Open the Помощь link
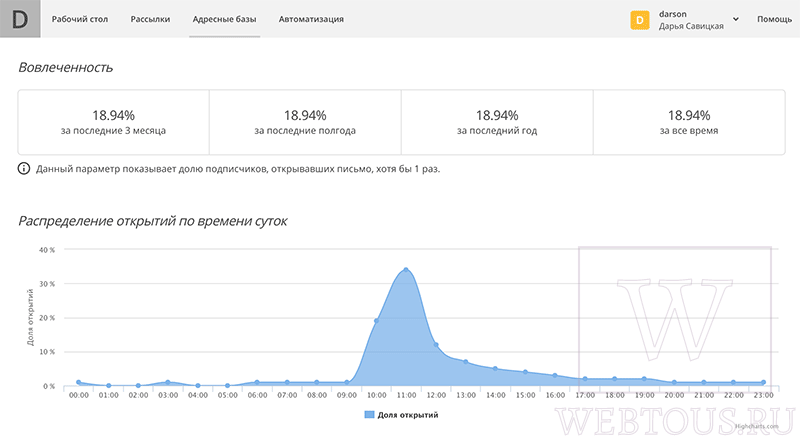 (x=774, y=19)
